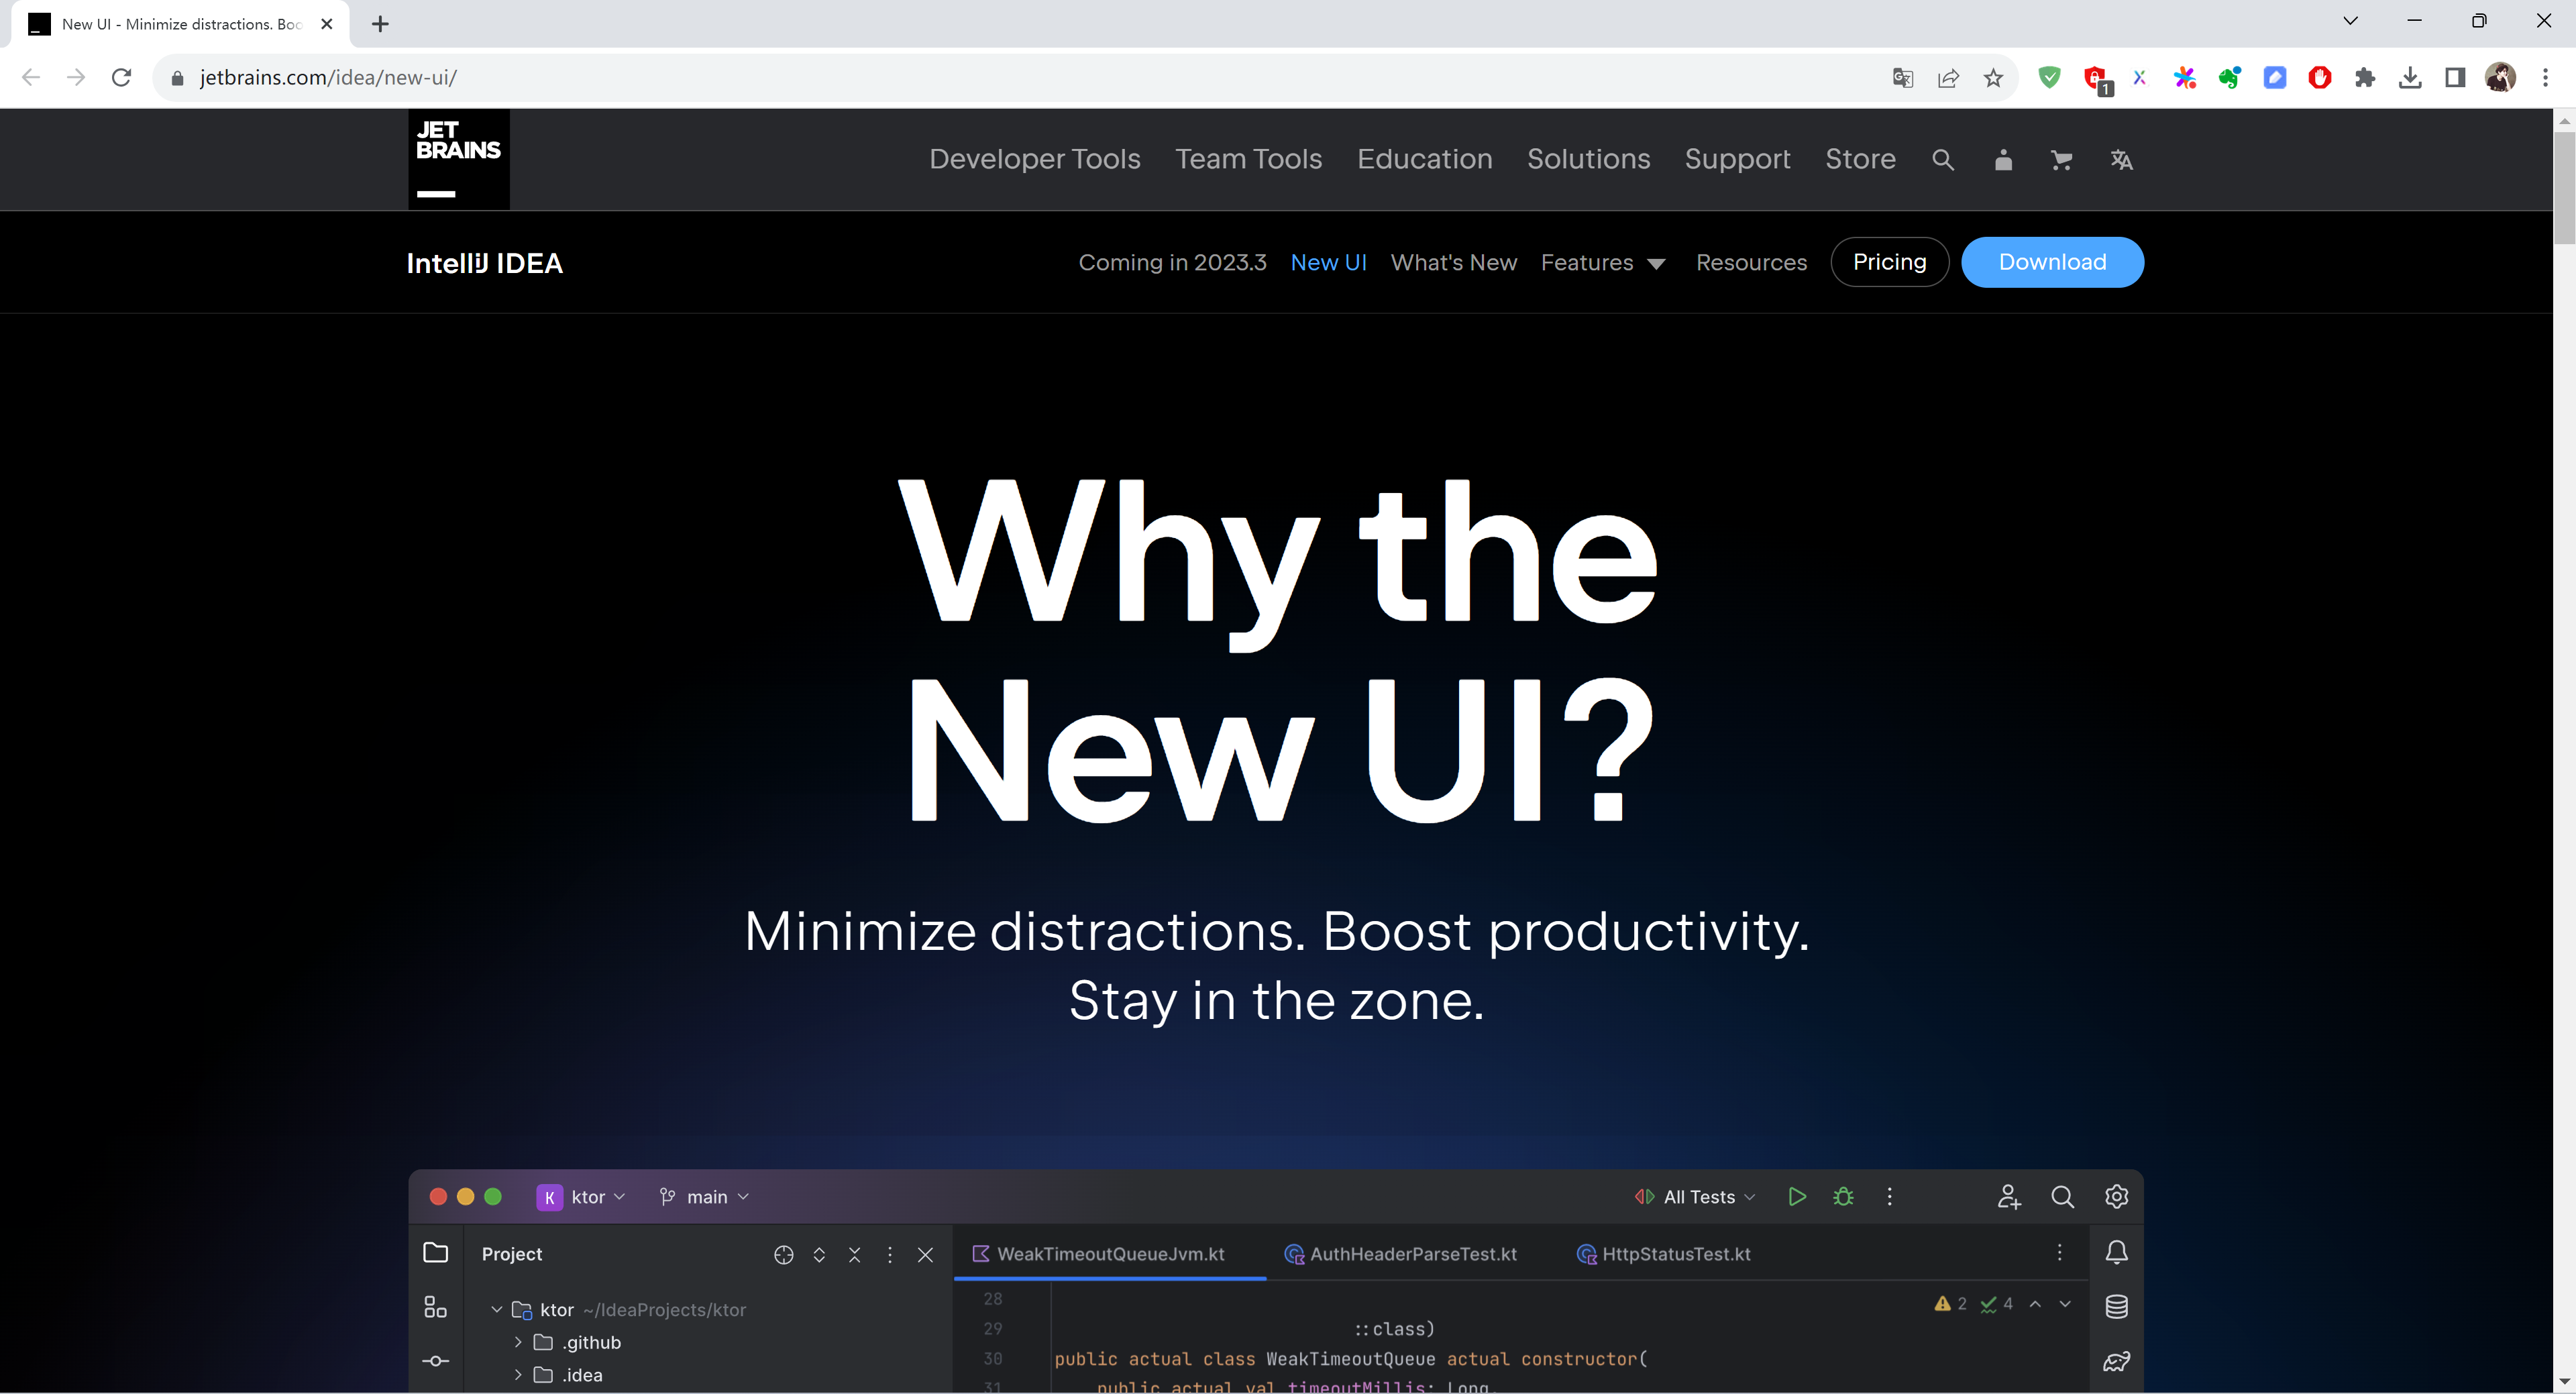2576x1394 pixels.
Task: Collapse the ktor root folder
Action: click(x=496, y=1310)
